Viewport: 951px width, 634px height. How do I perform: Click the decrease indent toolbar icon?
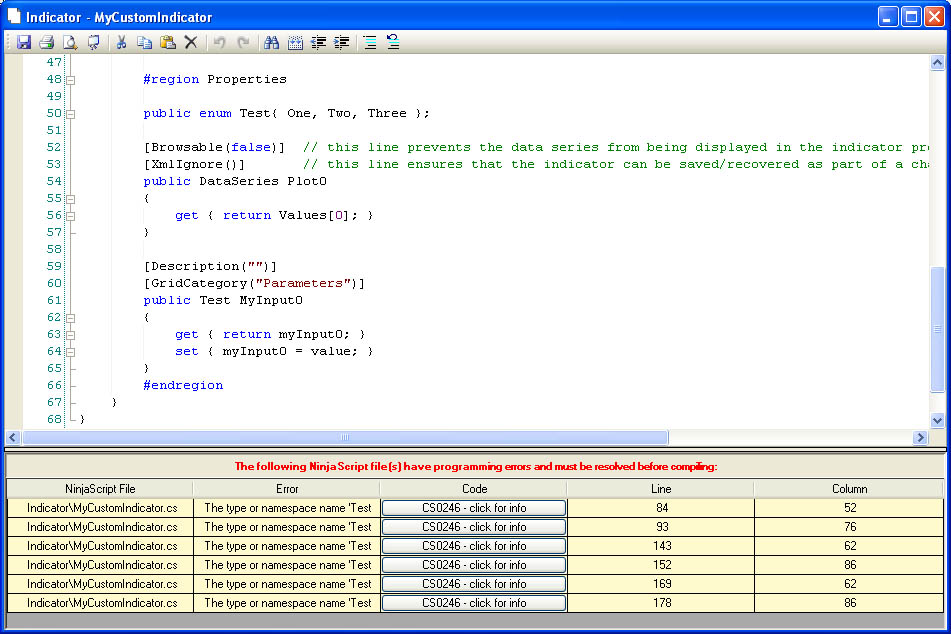coord(319,43)
